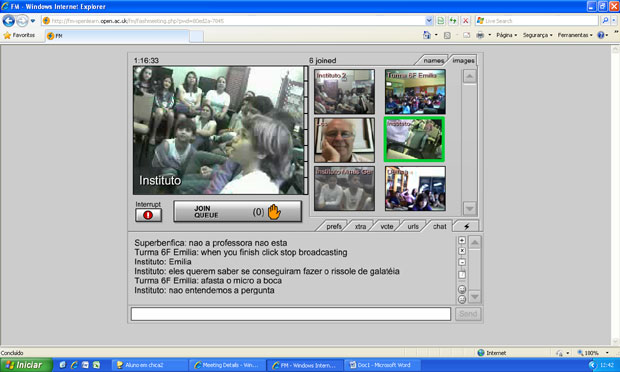Switch participant view to names tab
This screenshot has height=372, width=620.
[x=433, y=60]
